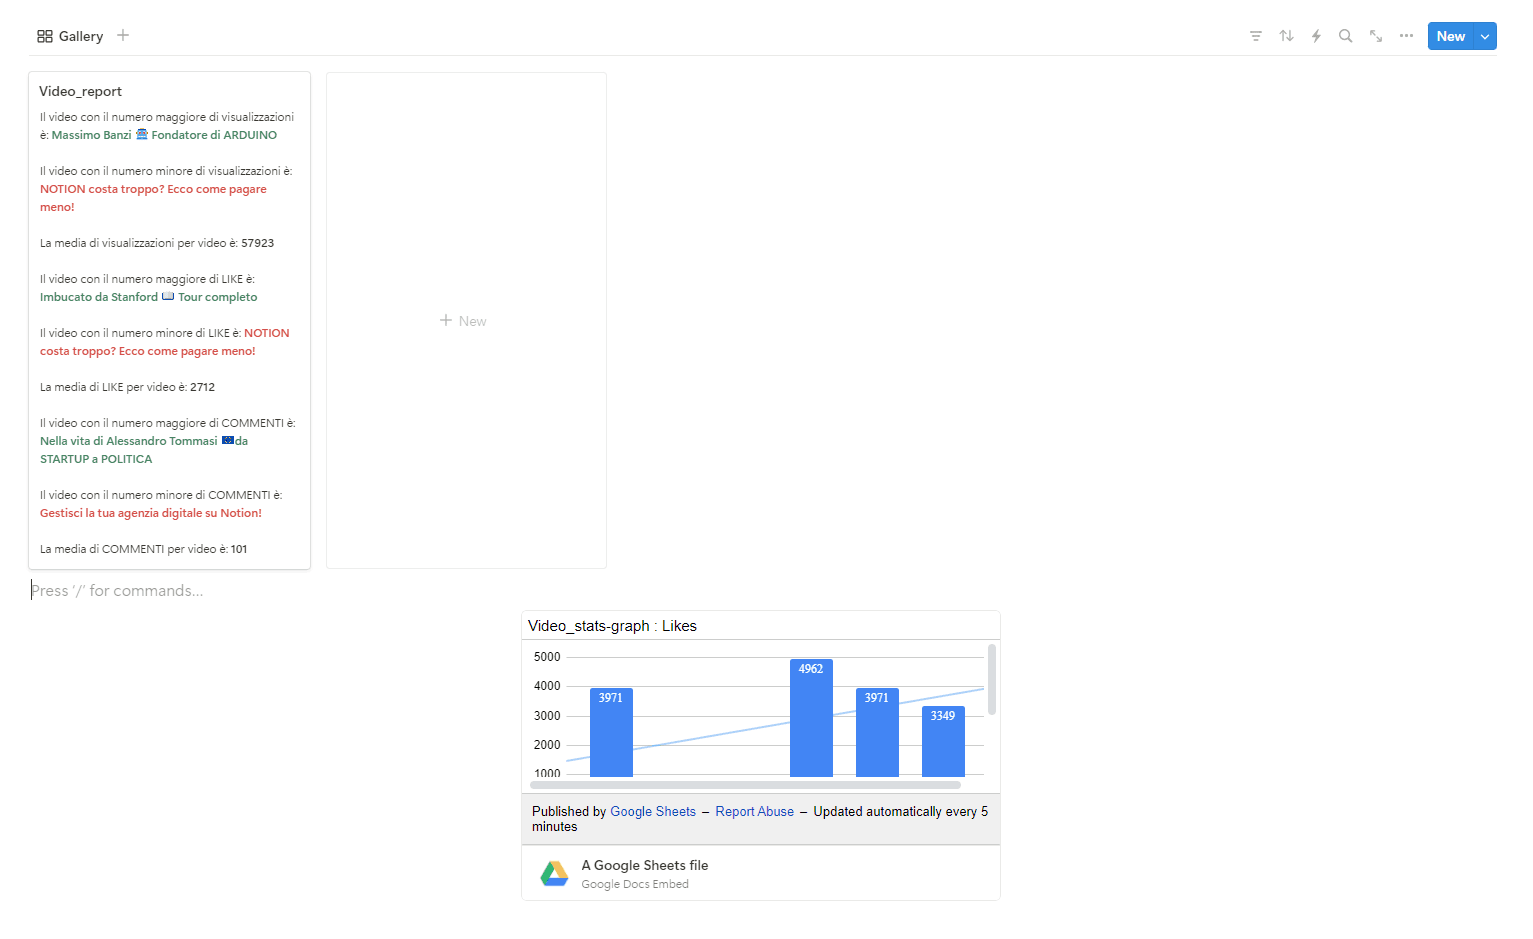Click 'Massimo Banzi Fondatore di ARDUINO' text
This screenshot has height=939, width=1533.
(x=164, y=135)
